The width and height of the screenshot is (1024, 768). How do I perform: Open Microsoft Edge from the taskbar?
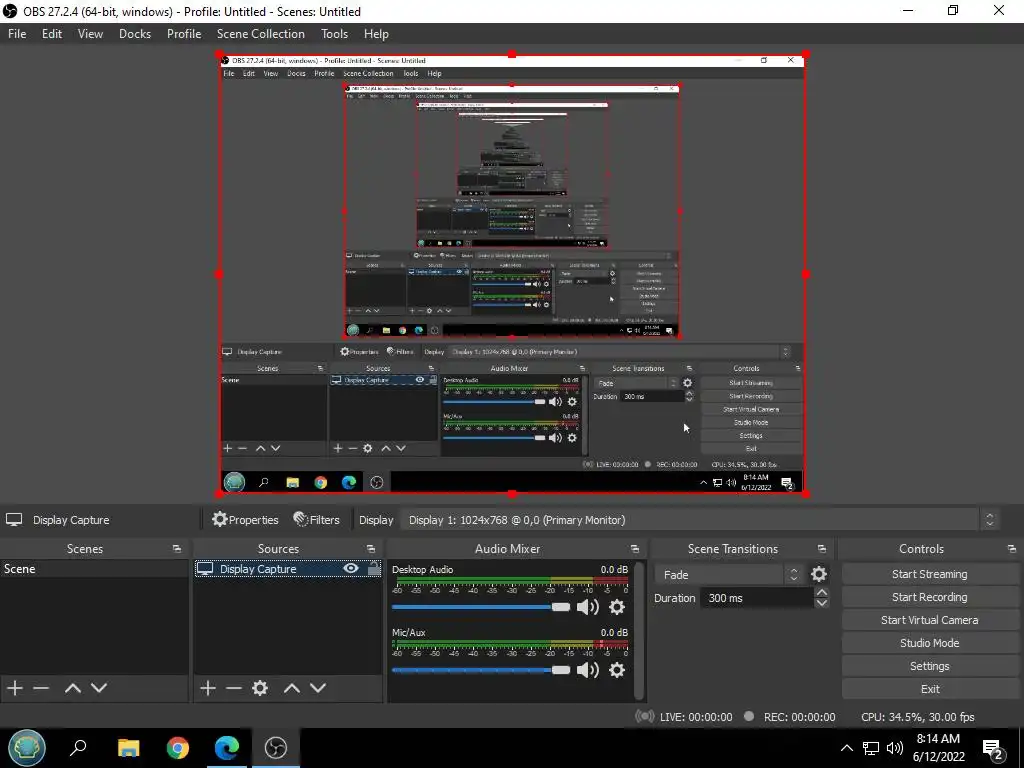(x=227, y=748)
